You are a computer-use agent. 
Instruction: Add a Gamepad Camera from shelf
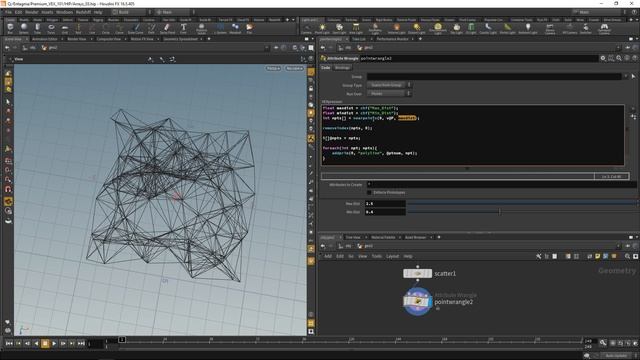(604, 28)
